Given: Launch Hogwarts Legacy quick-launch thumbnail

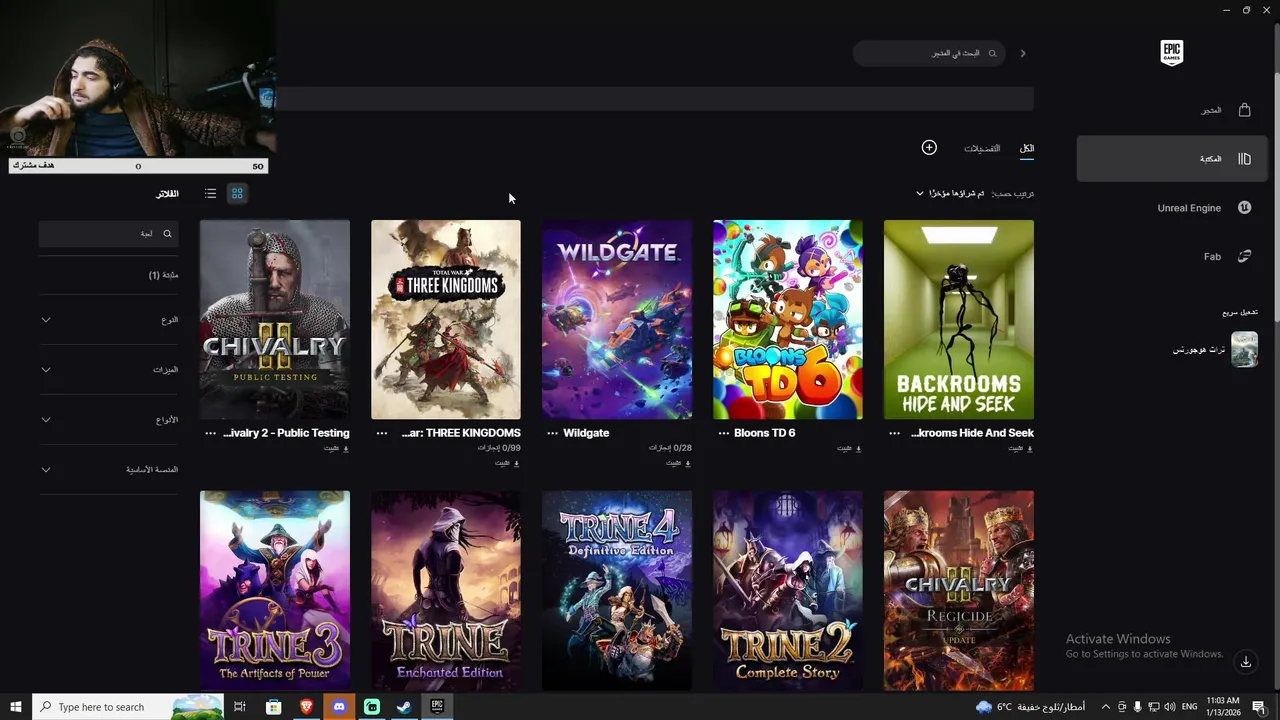Looking at the screenshot, I should coord(1244,349).
